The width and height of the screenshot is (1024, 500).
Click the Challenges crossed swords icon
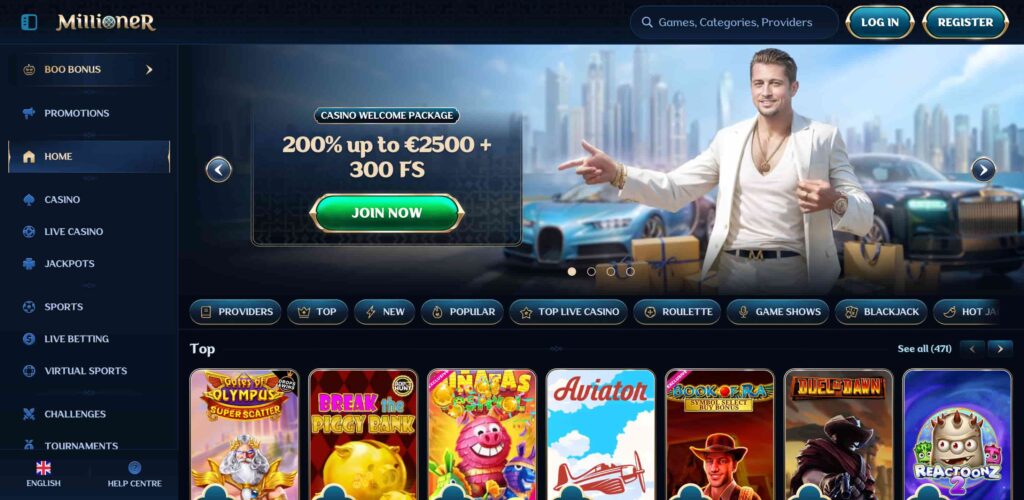coord(29,414)
